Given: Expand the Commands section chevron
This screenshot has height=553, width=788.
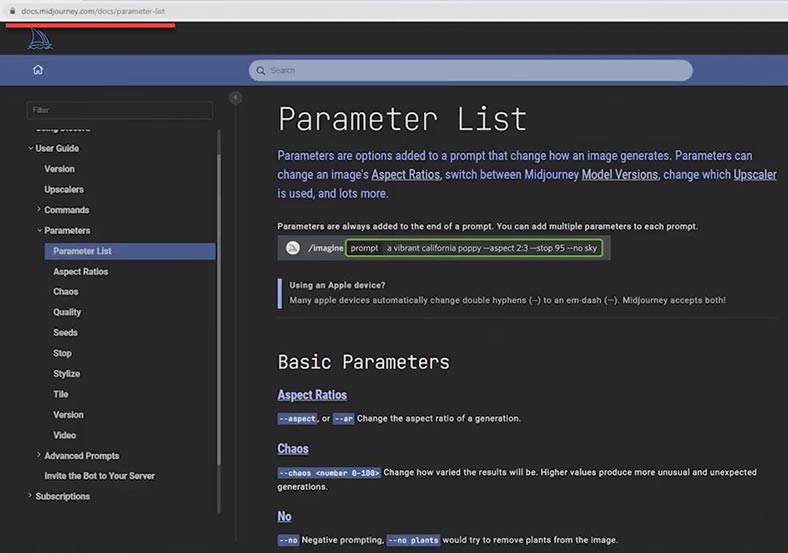Looking at the screenshot, I should click(39, 209).
